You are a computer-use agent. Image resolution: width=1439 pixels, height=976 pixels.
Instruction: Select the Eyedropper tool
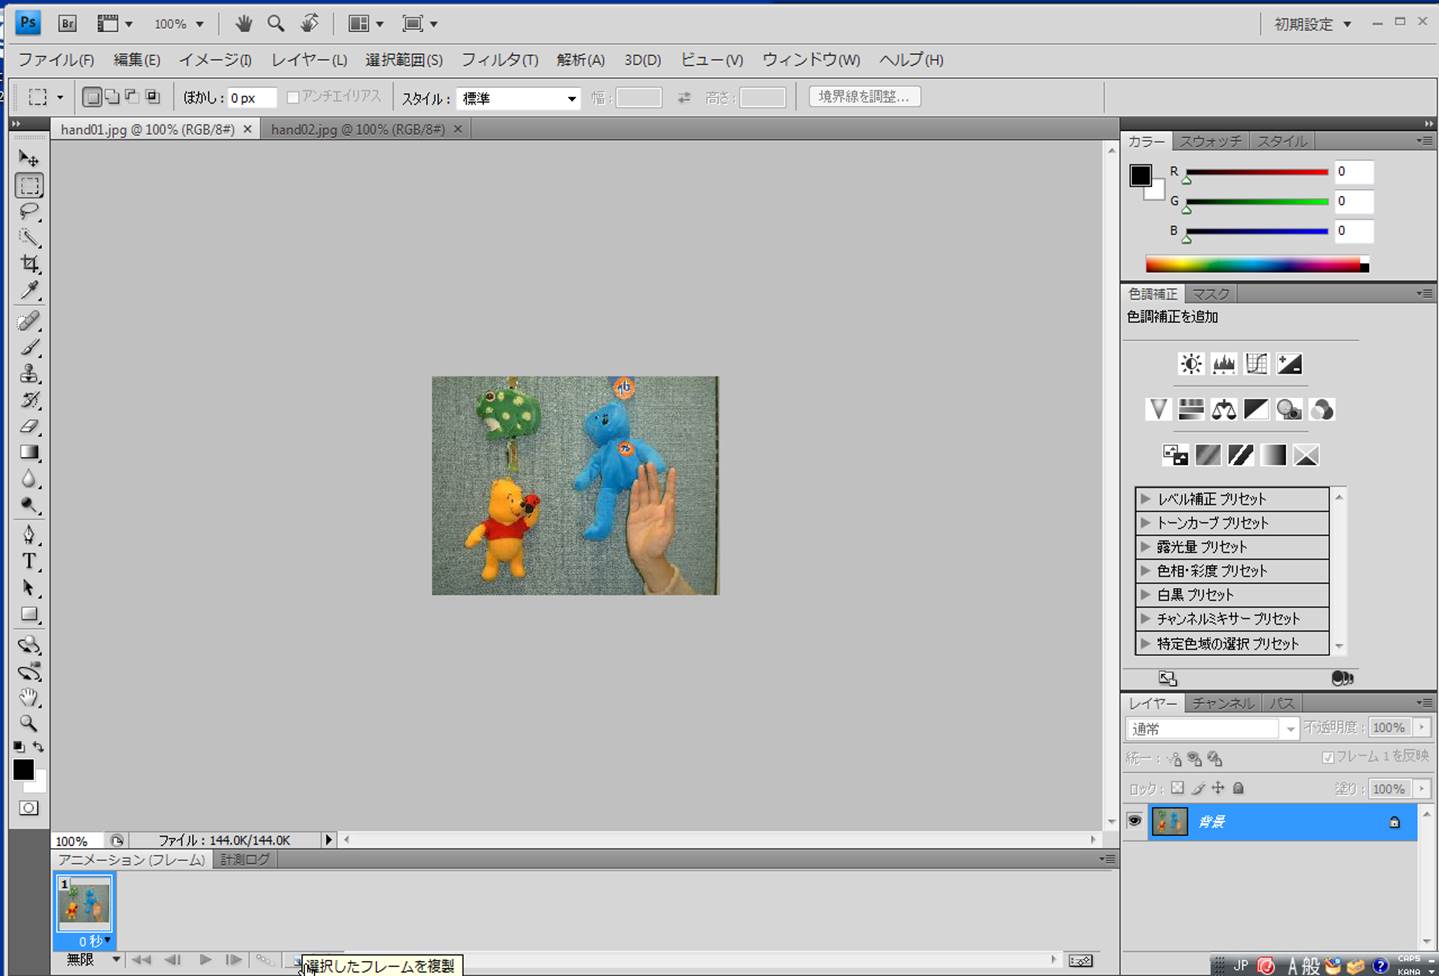[x=29, y=291]
